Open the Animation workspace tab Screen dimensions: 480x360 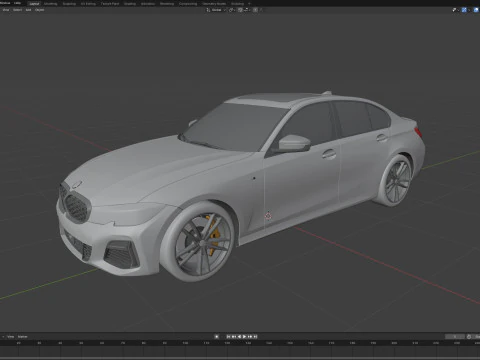(148, 4)
